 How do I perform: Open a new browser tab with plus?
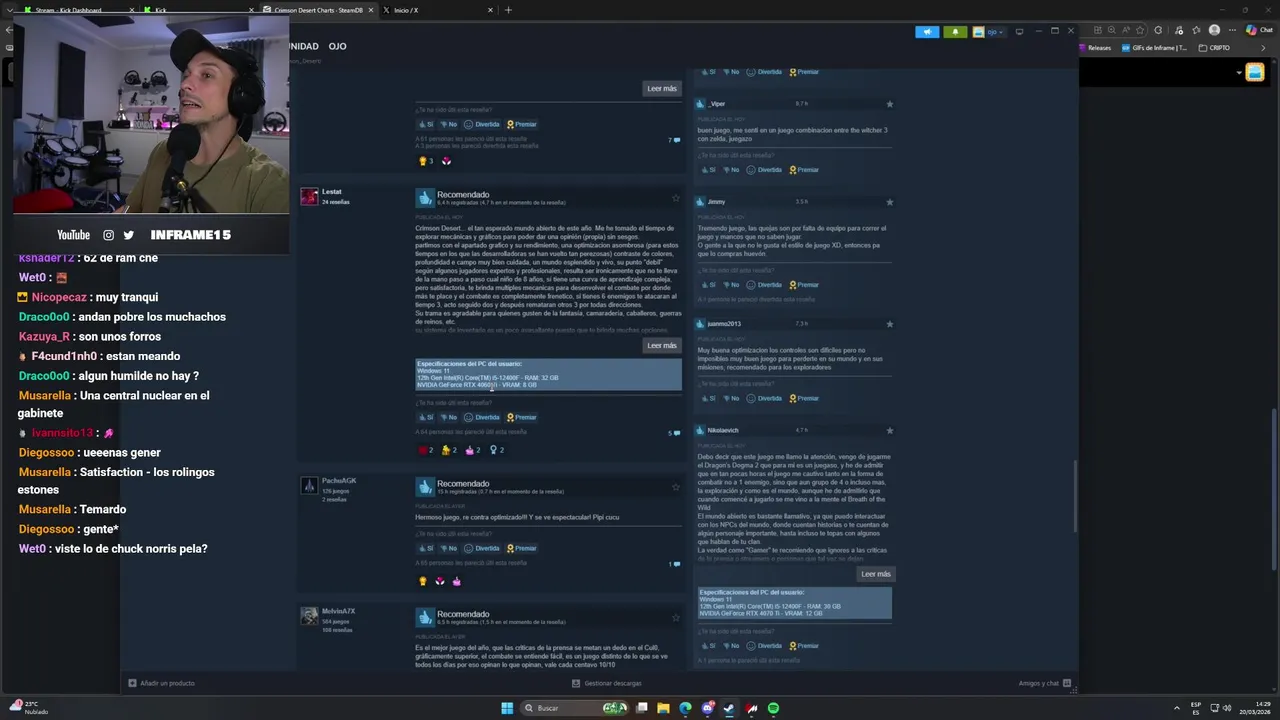click(508, 10)
